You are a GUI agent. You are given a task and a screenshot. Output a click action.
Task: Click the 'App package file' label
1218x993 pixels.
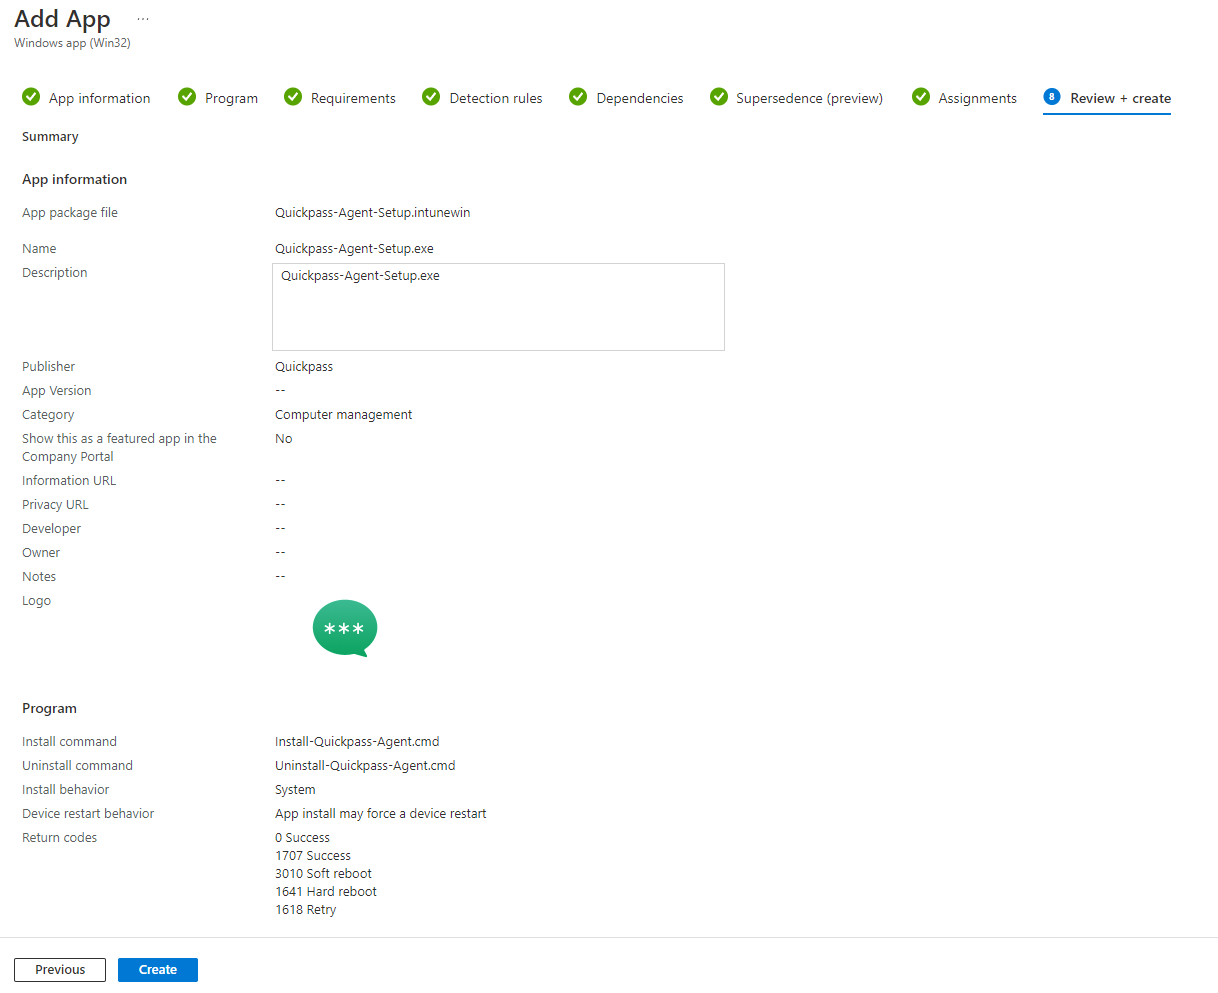coord(70,213)
